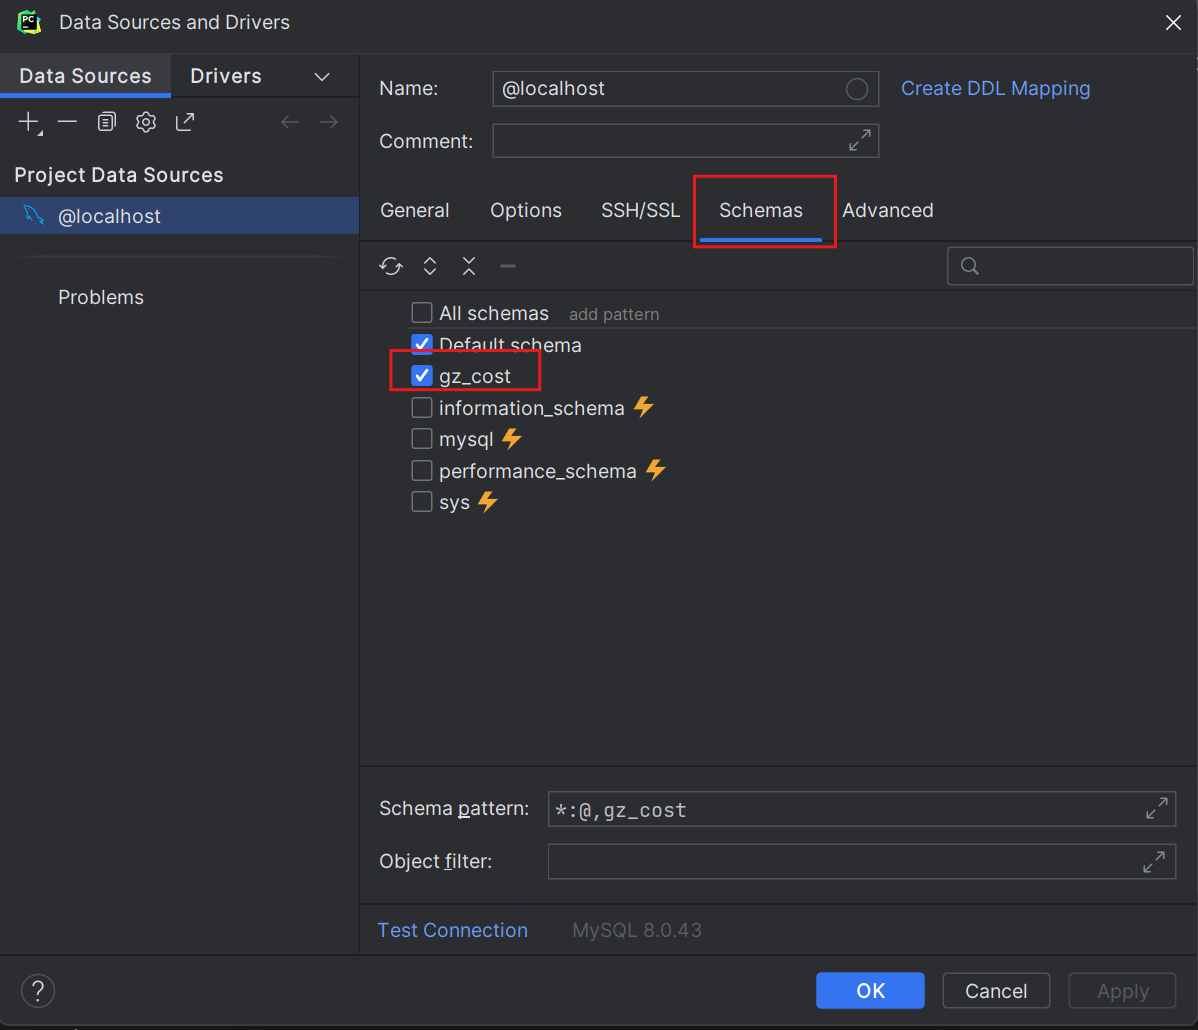Click lightning icon next to information_schema

(644, 407)
